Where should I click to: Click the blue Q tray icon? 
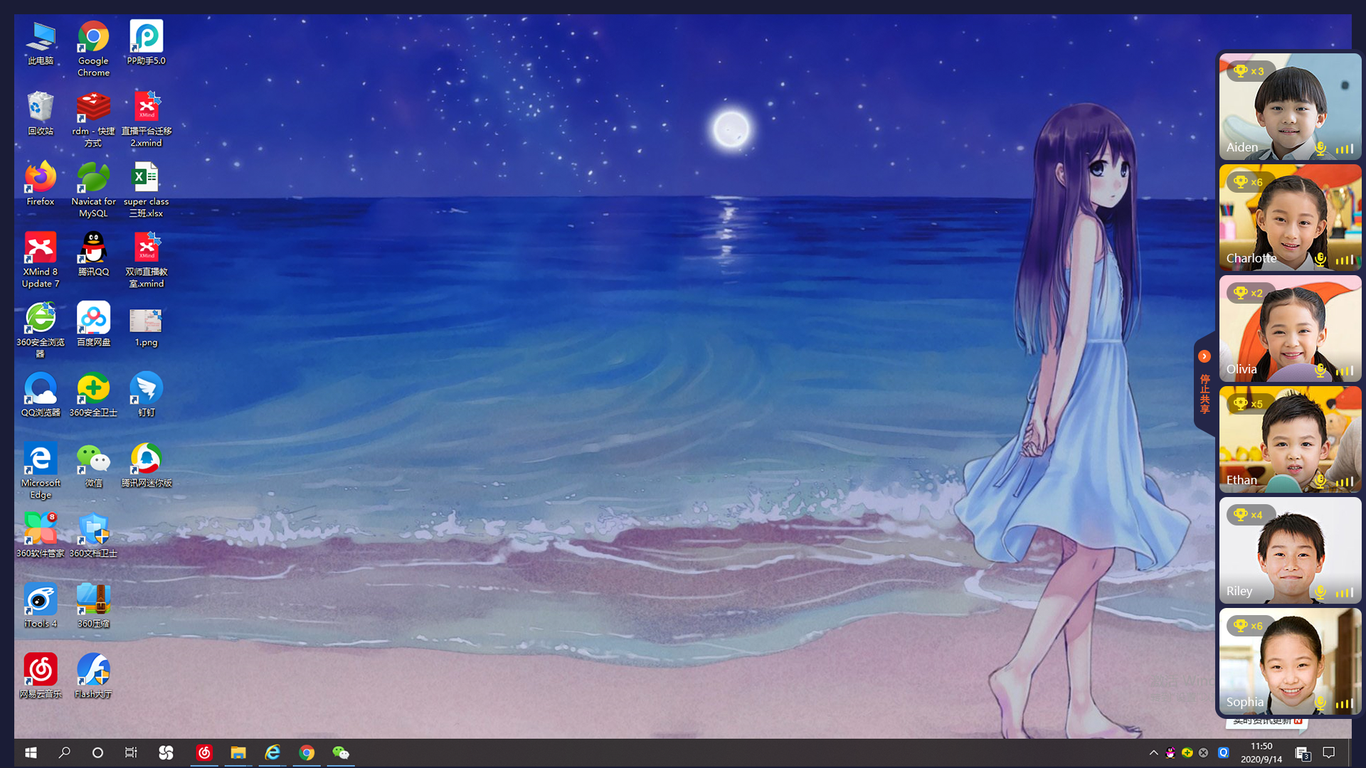click(1223, 752)
